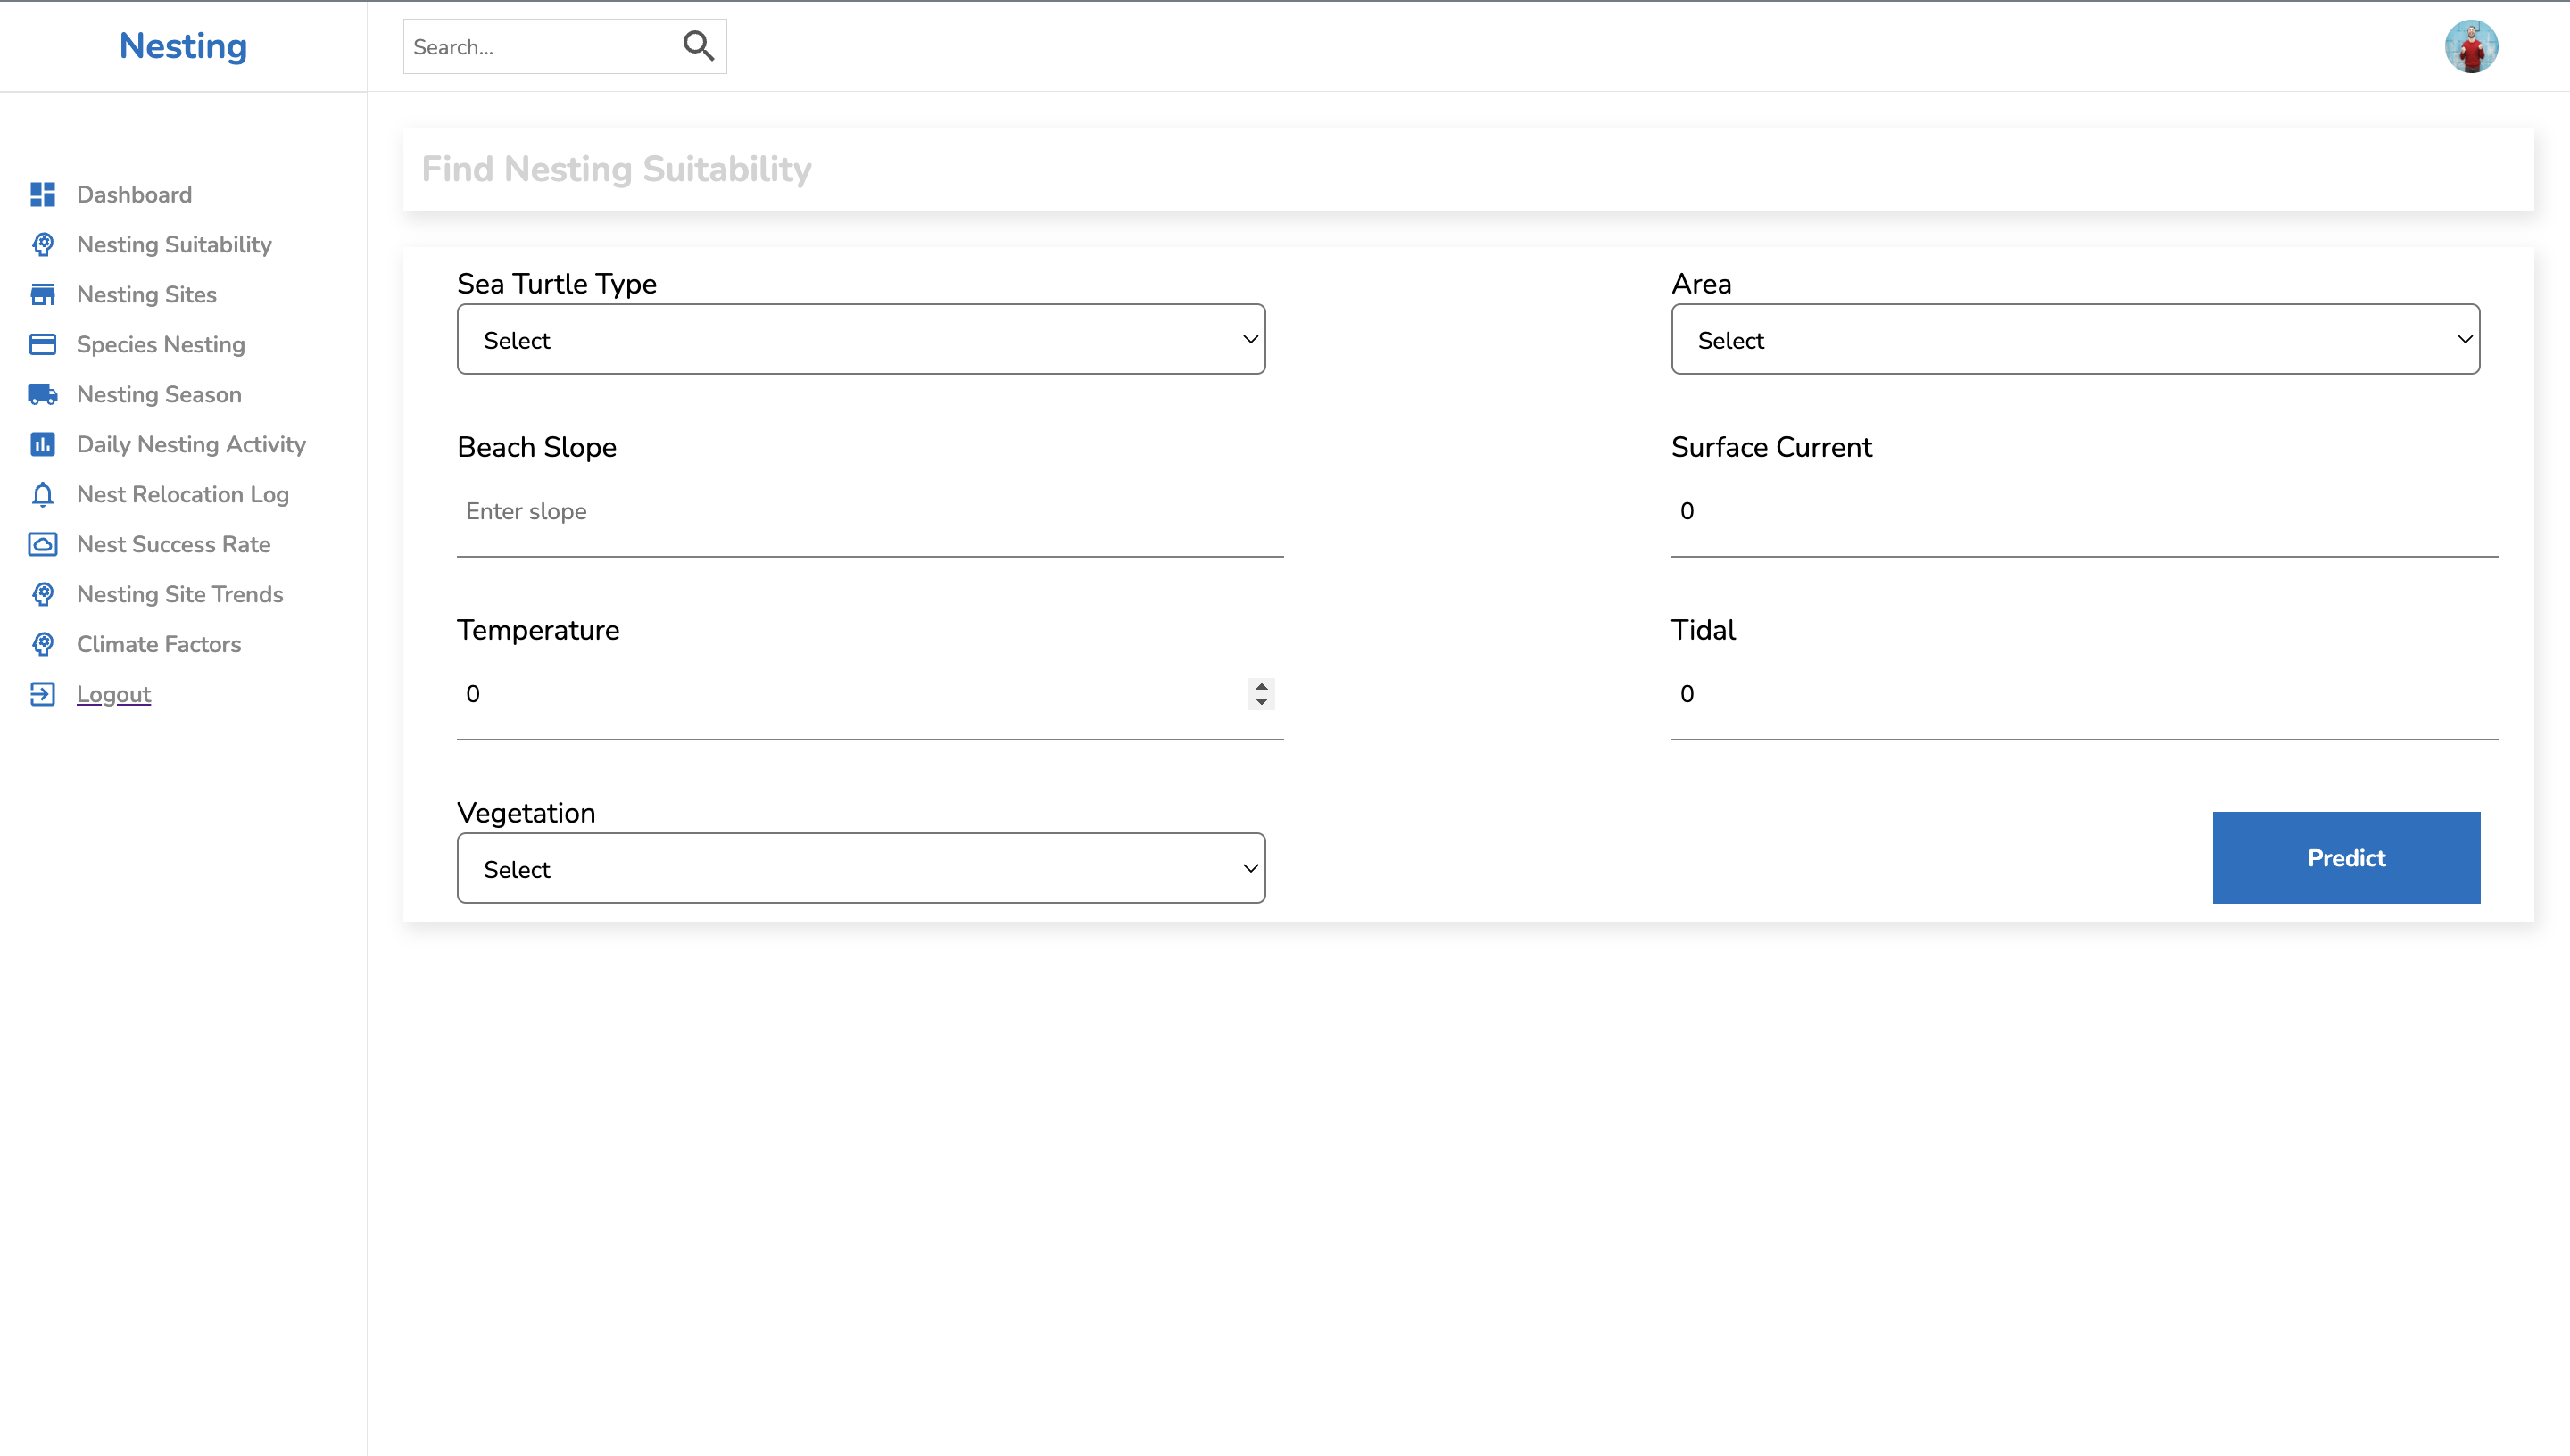Increment Temperature using the stepper arrows
Screen dimensions: 2570x1456
click(x=1260, y=688)
